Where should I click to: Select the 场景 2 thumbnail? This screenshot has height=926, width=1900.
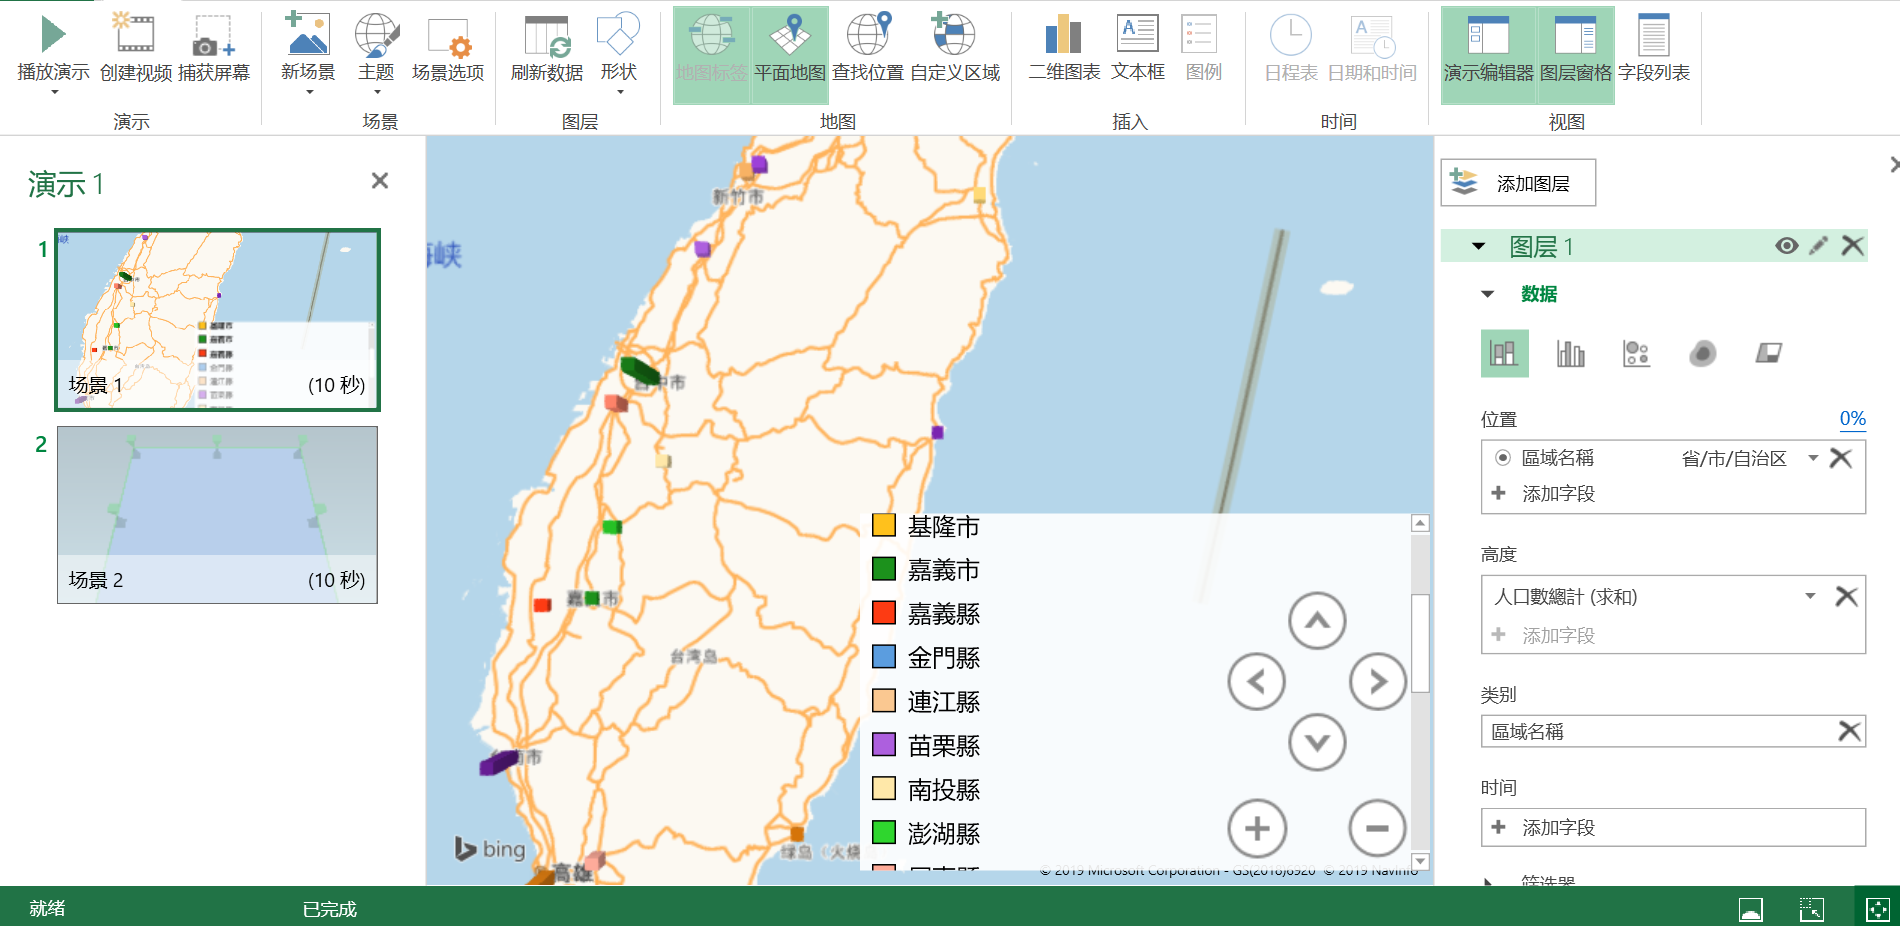point(217,515)
